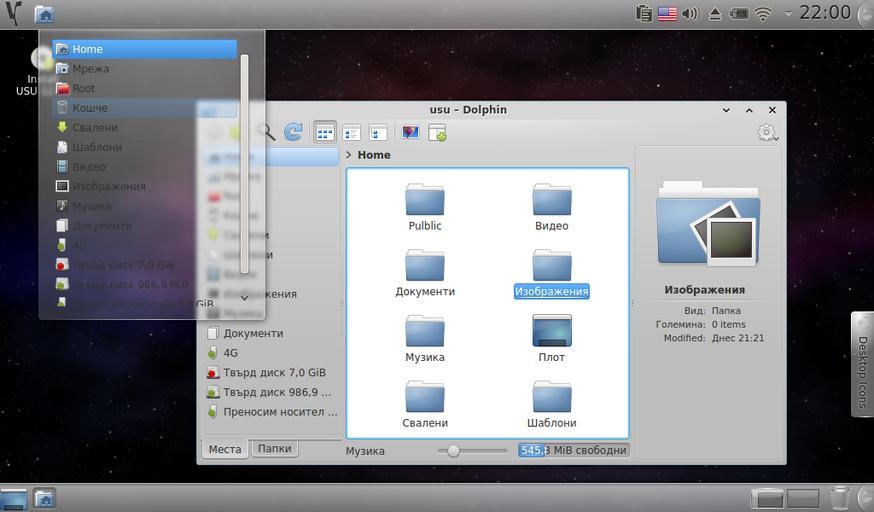Click the Reload toolbar icon in Dolphin
This screenshot has height=512, width=874.
293,132
